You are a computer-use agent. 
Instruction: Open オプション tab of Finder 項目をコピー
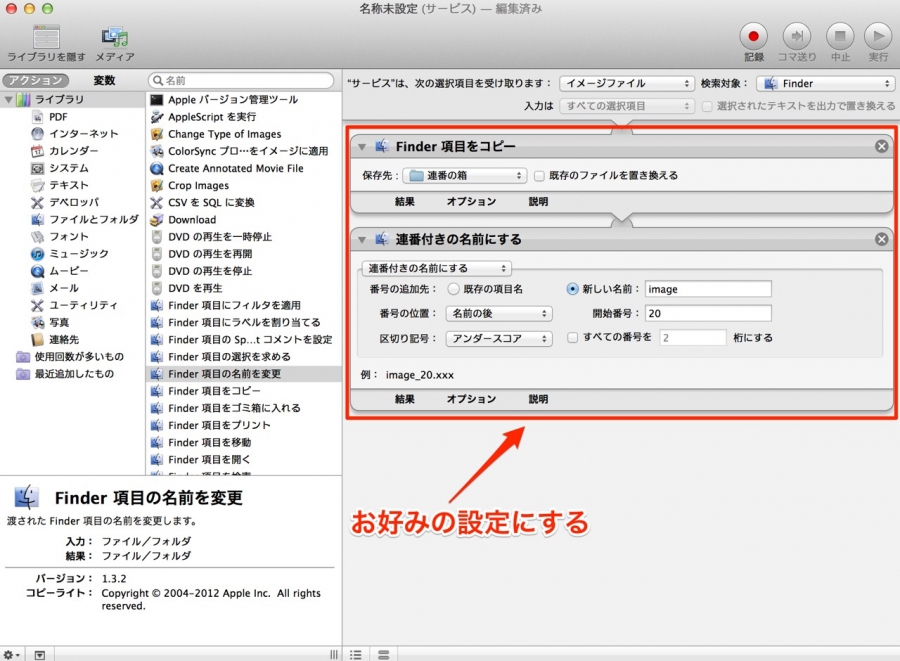(471, 201)
